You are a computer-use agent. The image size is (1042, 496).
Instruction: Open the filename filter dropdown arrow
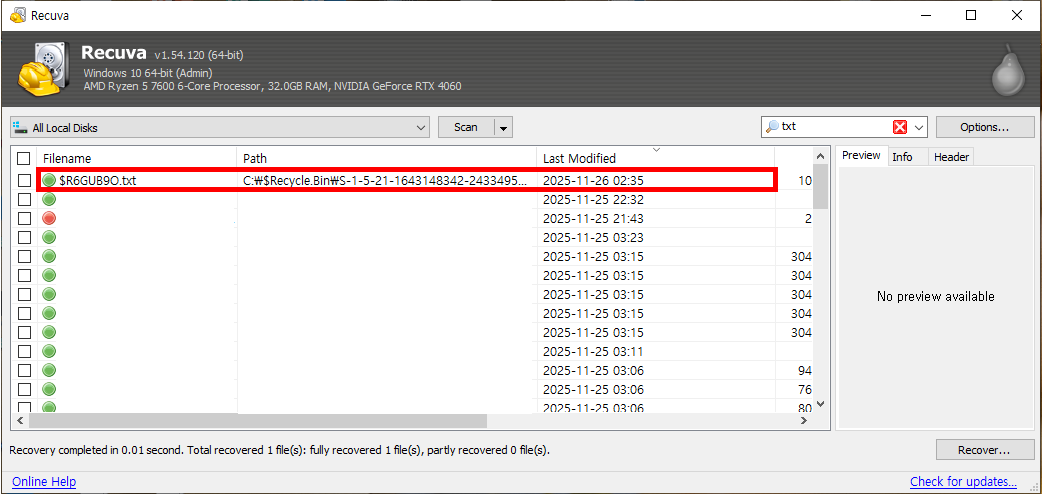[x=919, y=127]
